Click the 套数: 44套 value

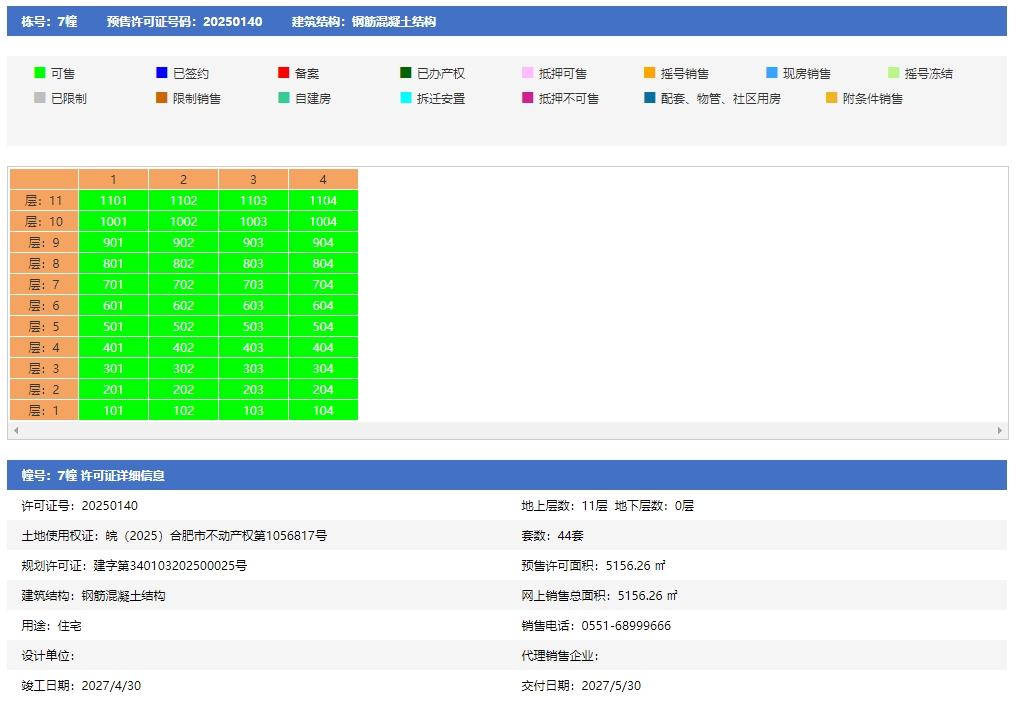(553, 535)
